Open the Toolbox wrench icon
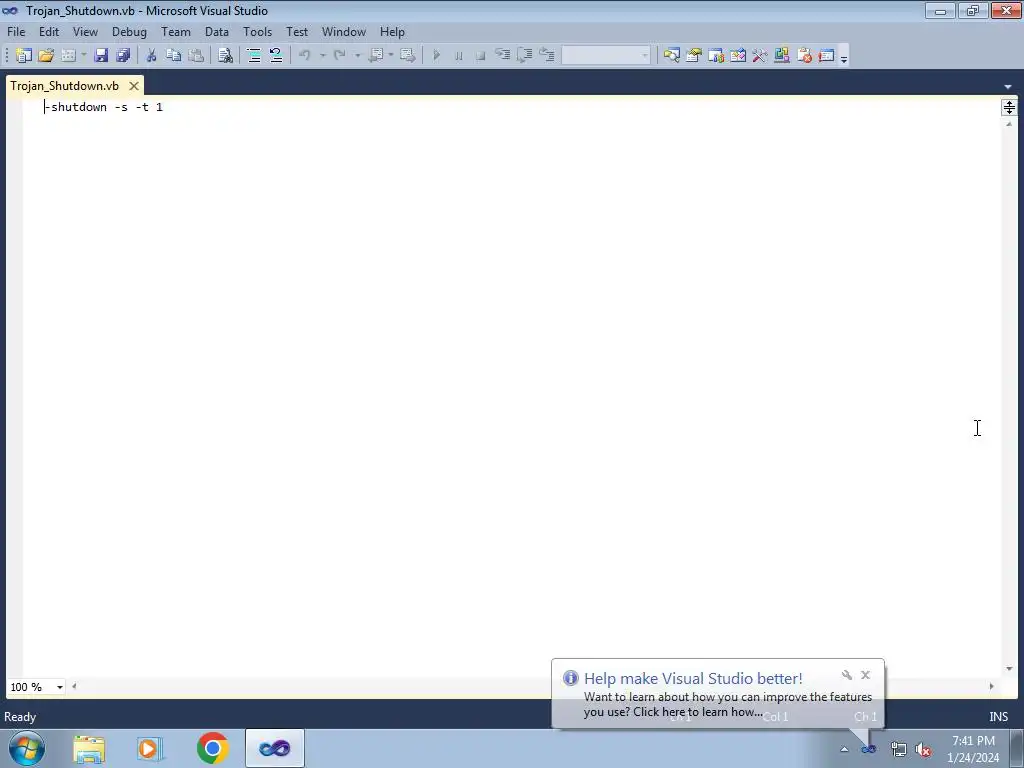This screenshot has height=768, width=1024. click(760, 56)
